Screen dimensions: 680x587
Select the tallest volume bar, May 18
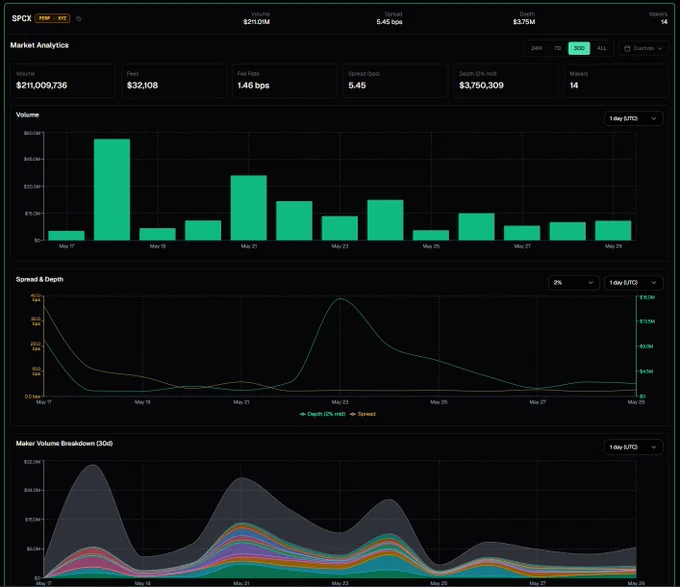[112, 189]
